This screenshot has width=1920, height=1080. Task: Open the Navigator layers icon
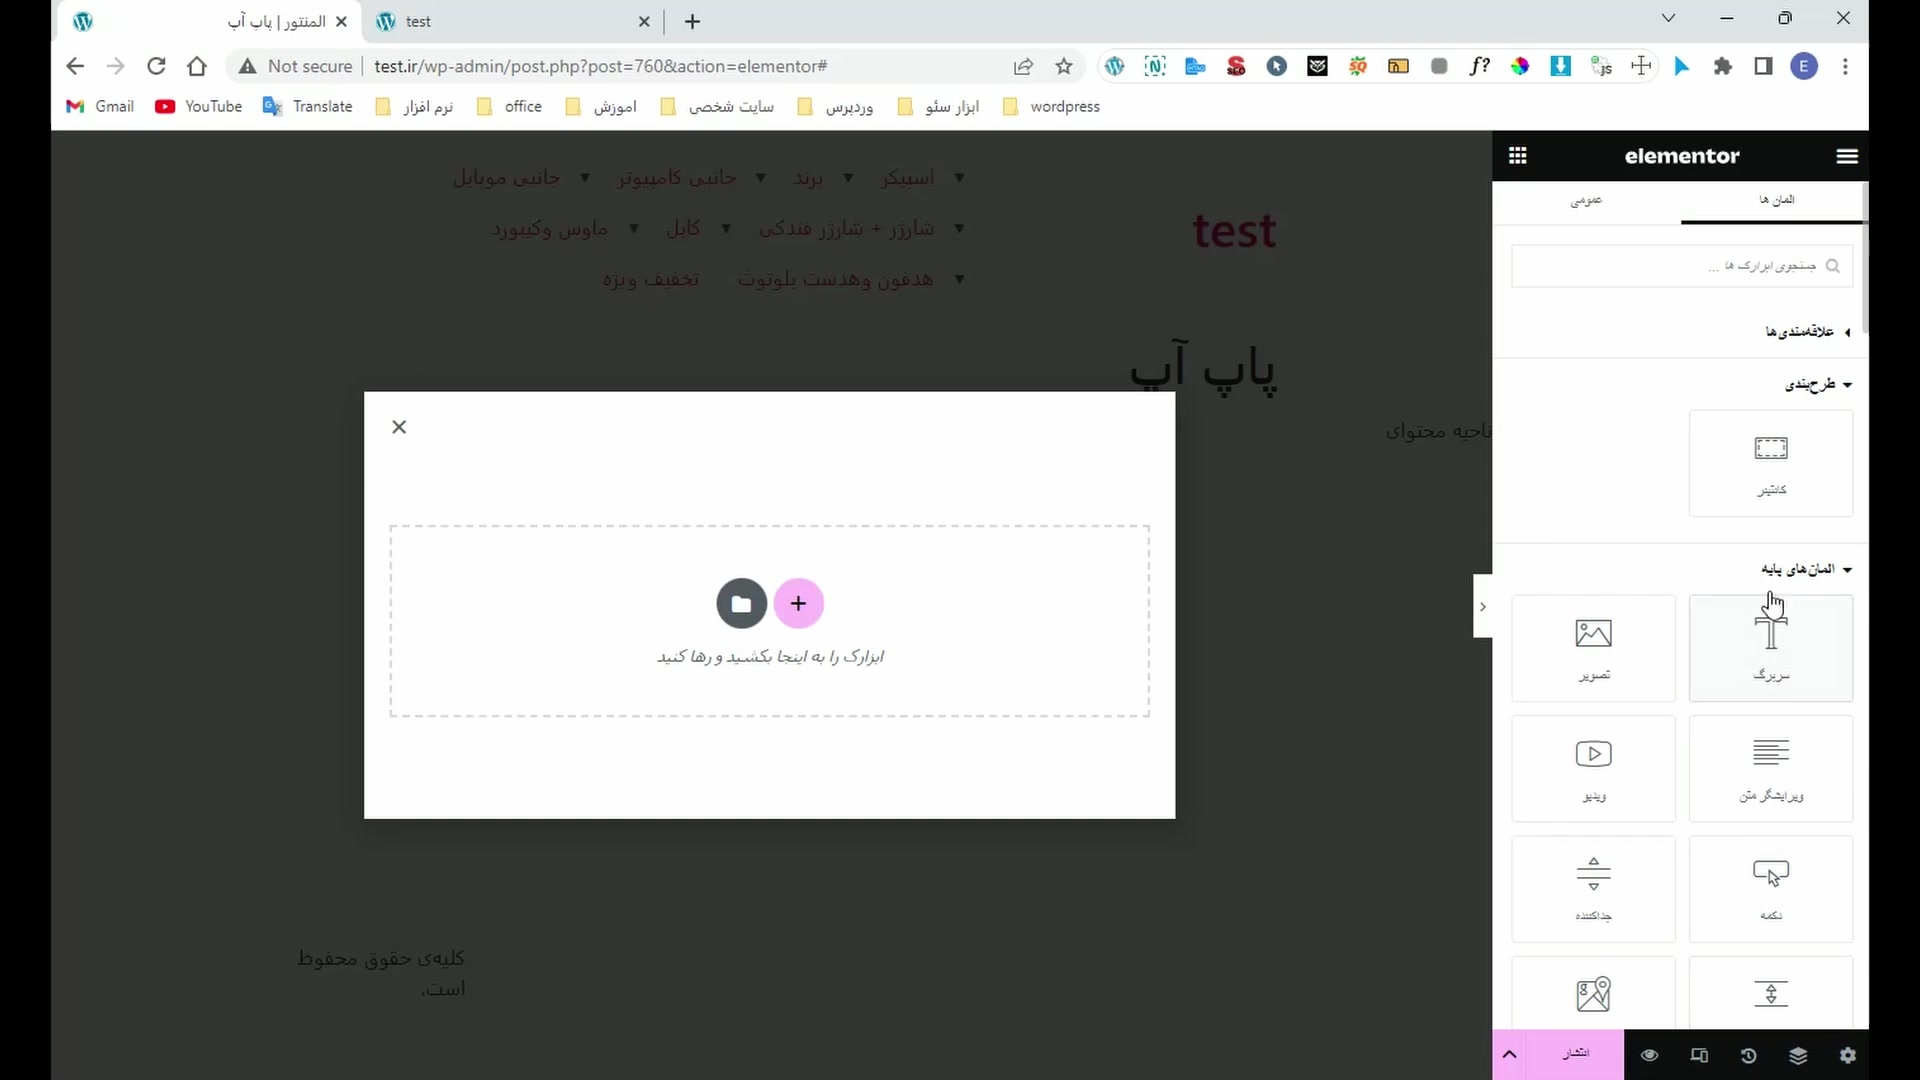[1798, 1055]
